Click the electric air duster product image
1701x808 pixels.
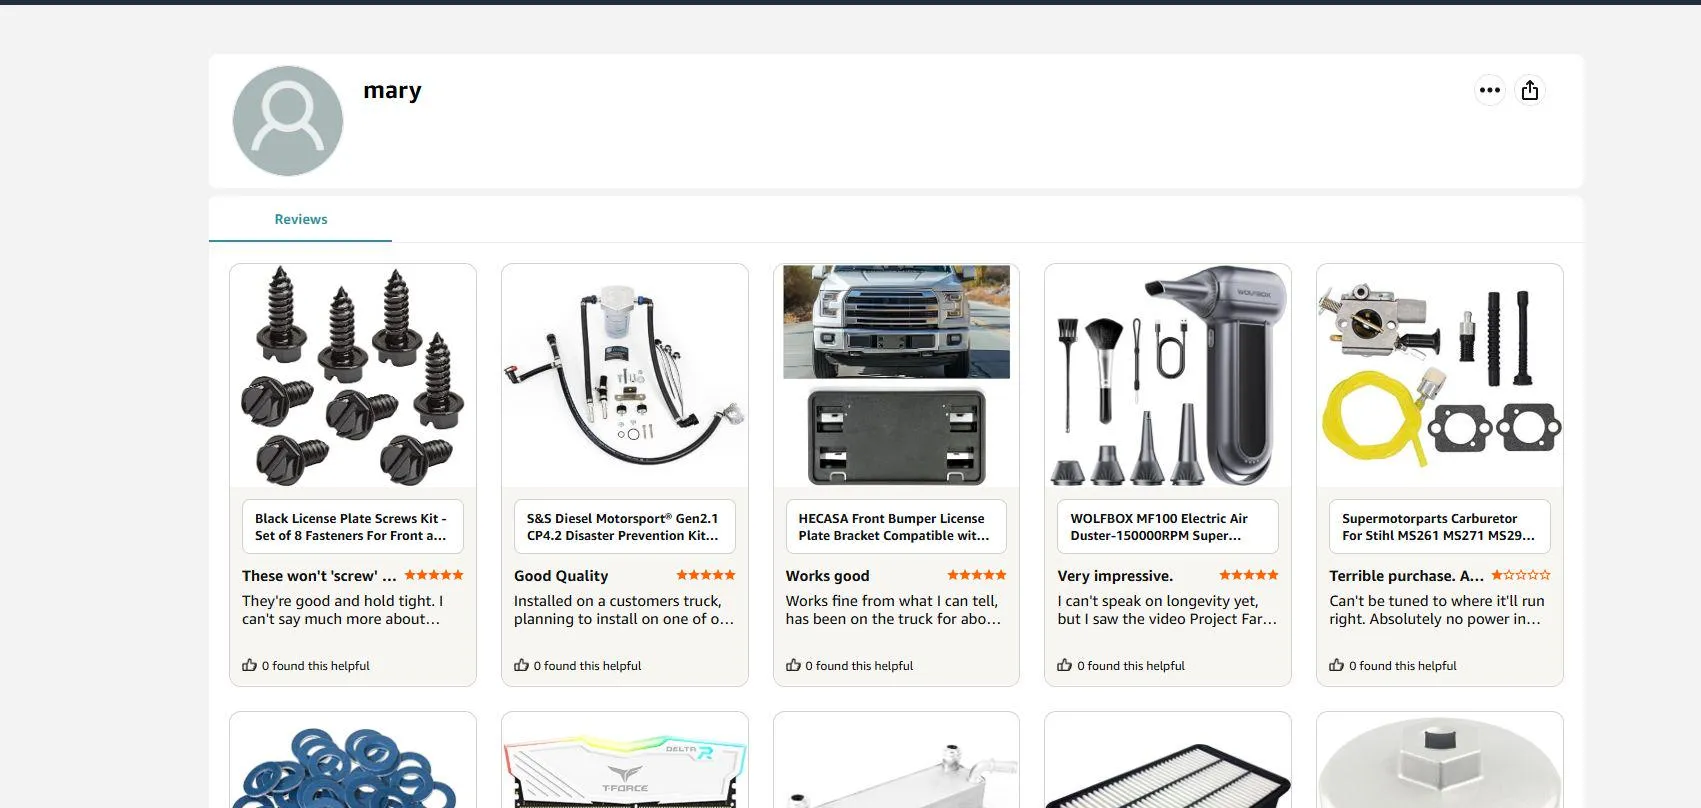tap(1168, 376)
